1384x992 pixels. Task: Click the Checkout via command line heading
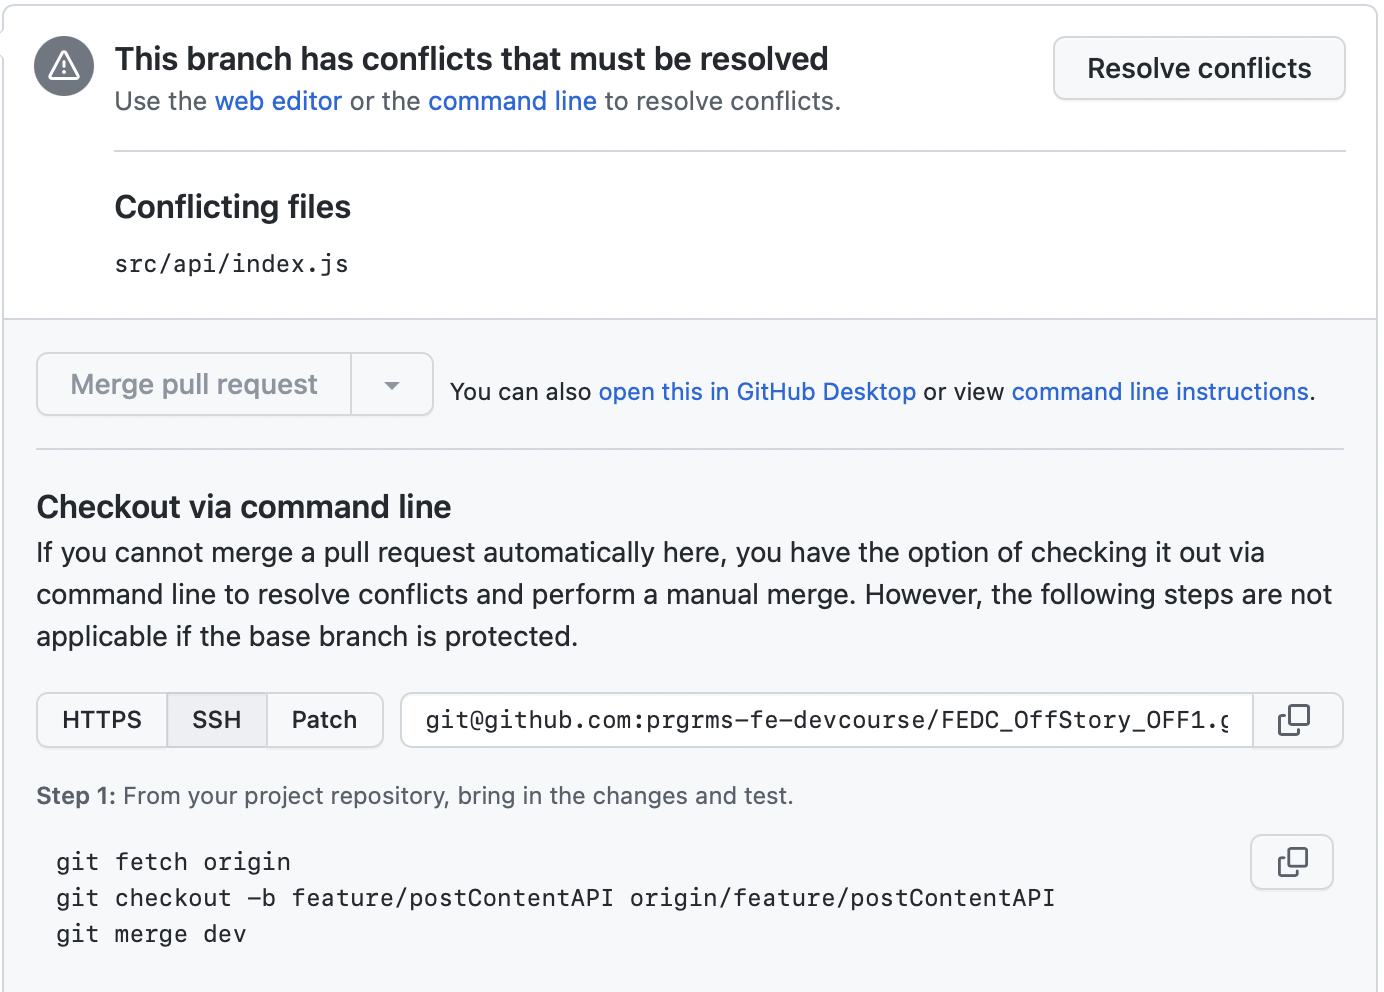(244, 507)
